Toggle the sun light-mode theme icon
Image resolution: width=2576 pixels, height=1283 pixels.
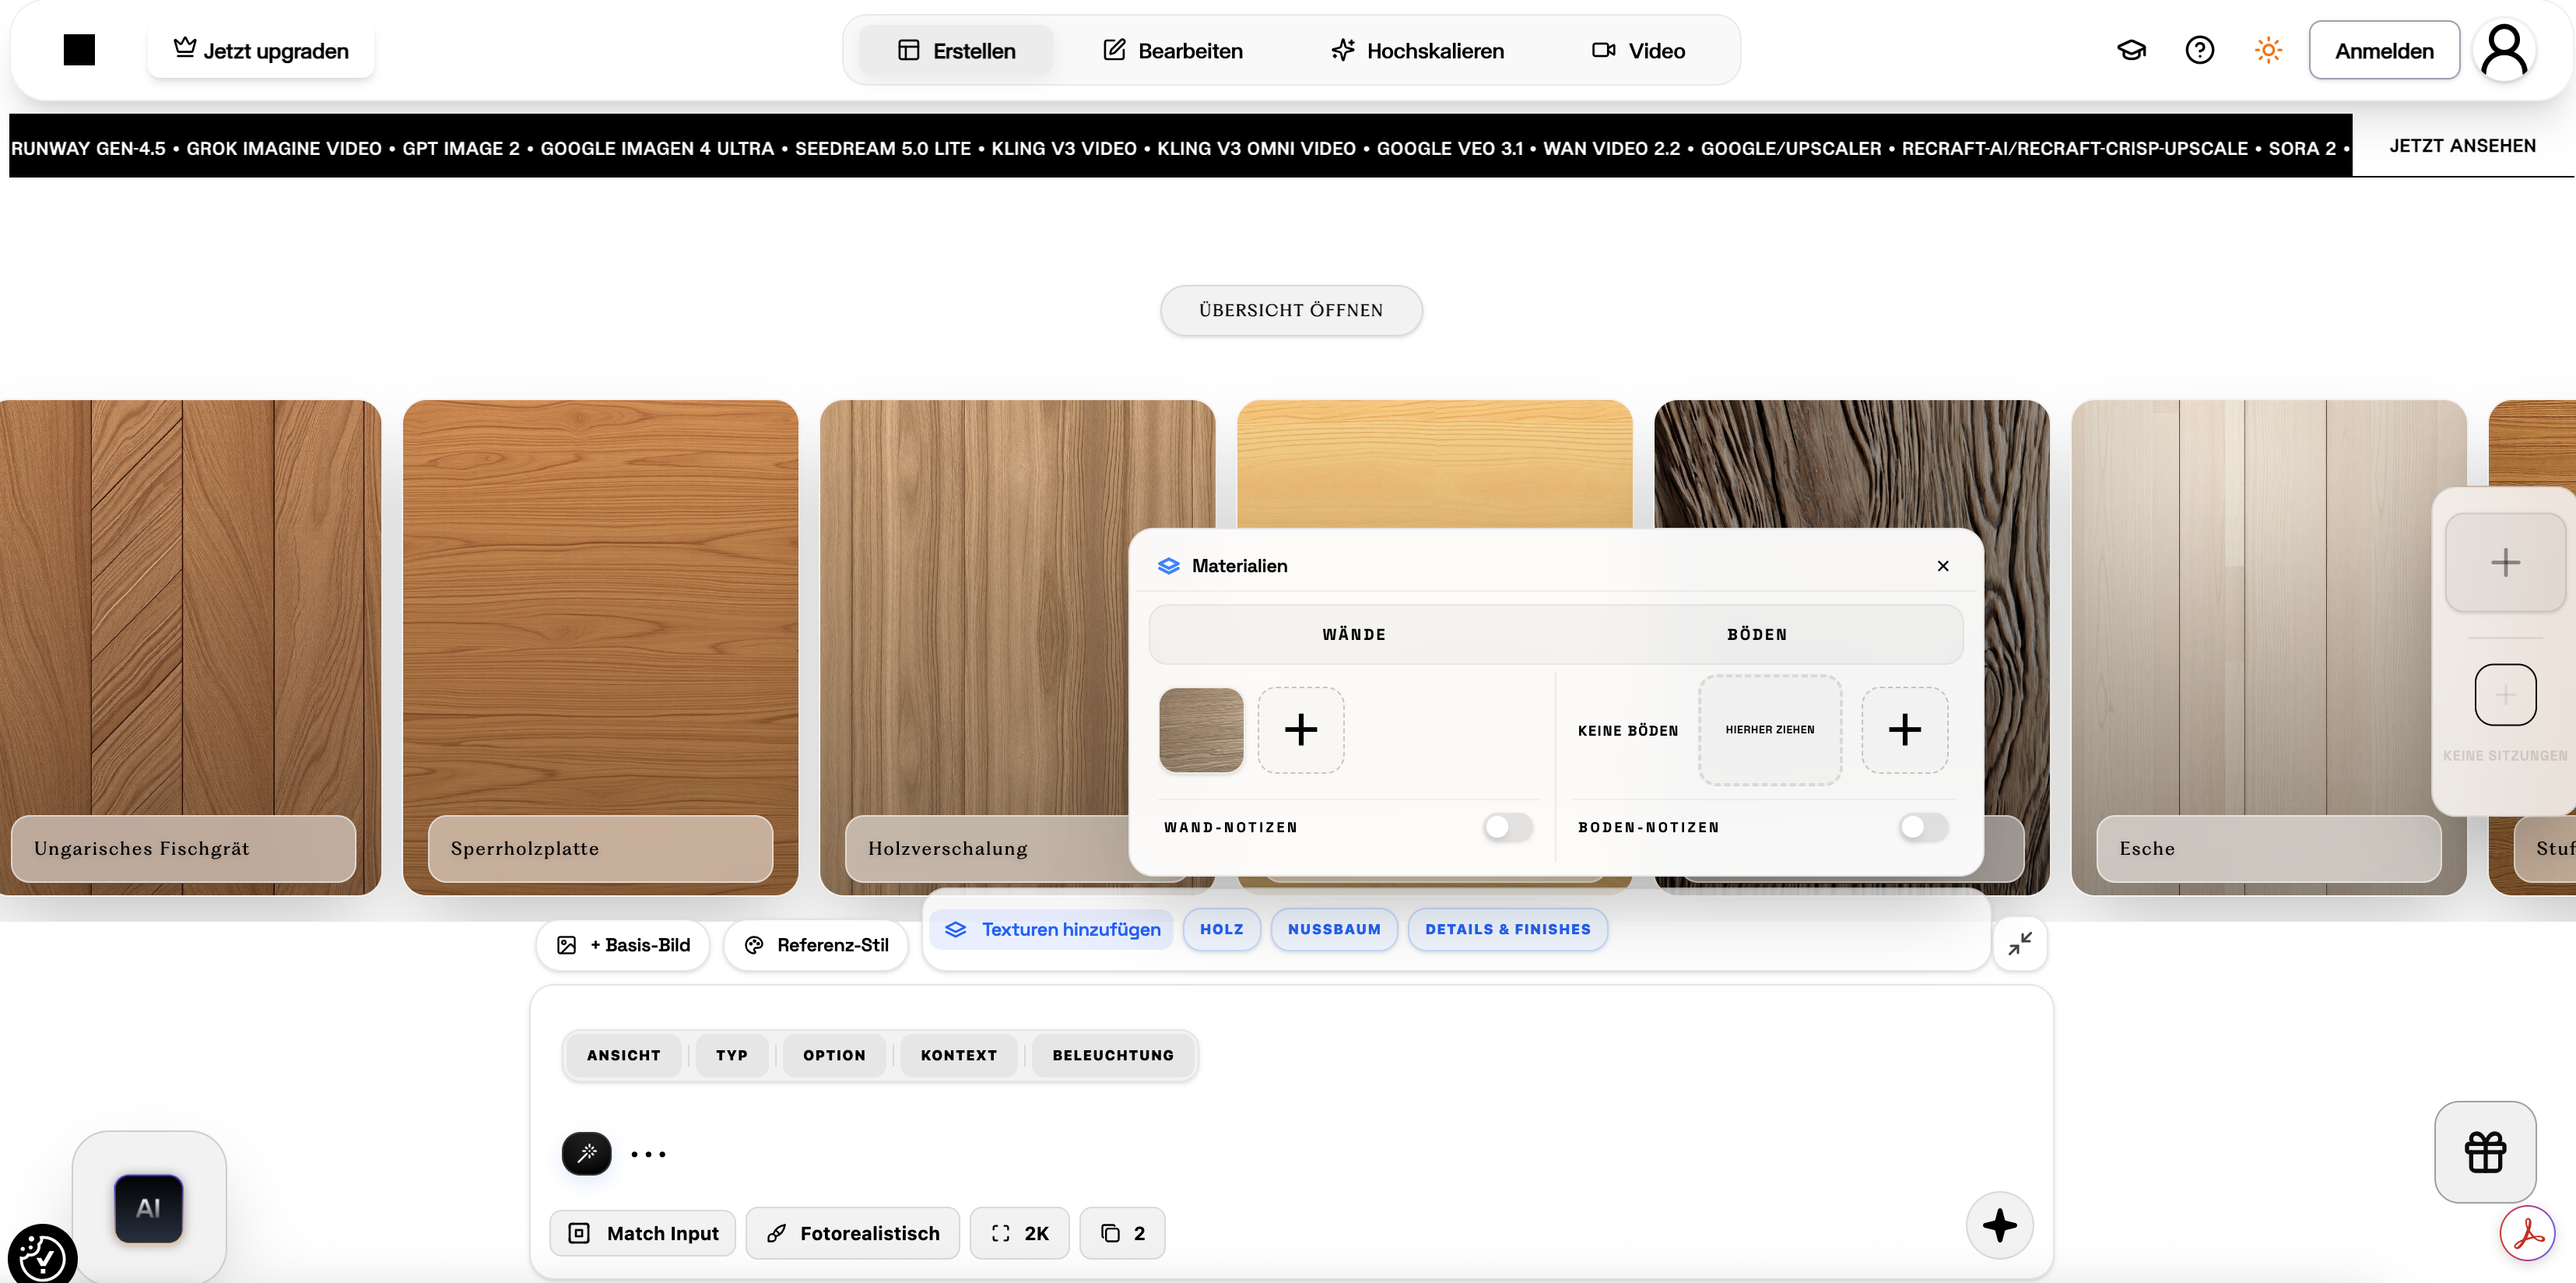pyautogui.click(x=2268, y=50)
